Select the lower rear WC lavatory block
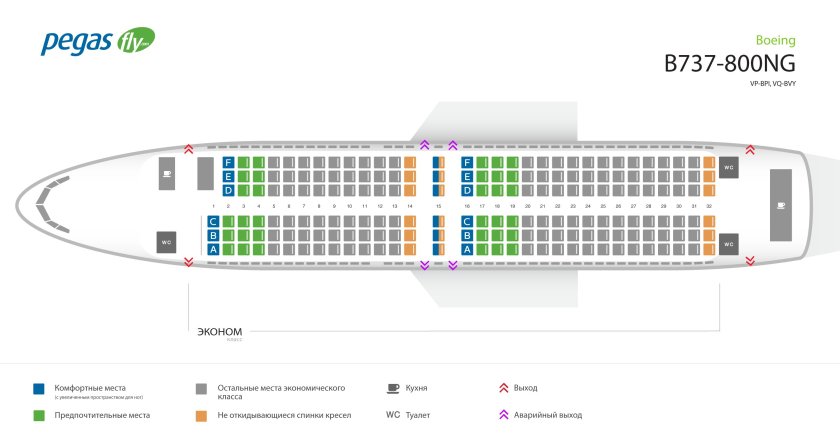The width and height of the screenshot is (840, 444). coord(729,243)
